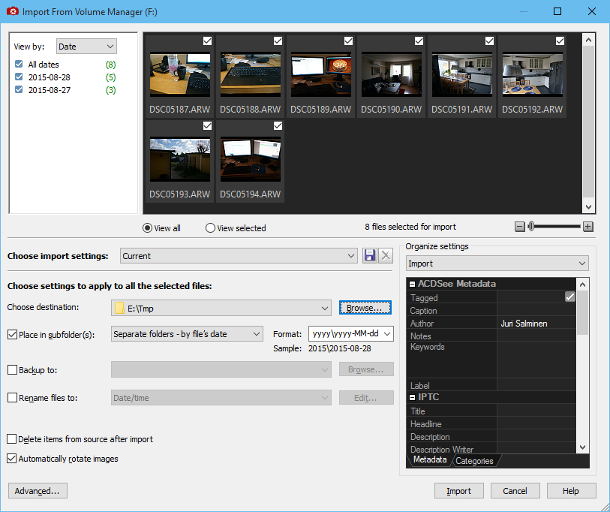Maximize the Import From Volume Manager window
This screenshot has width=610, height=512.
[x=557, y=11]
